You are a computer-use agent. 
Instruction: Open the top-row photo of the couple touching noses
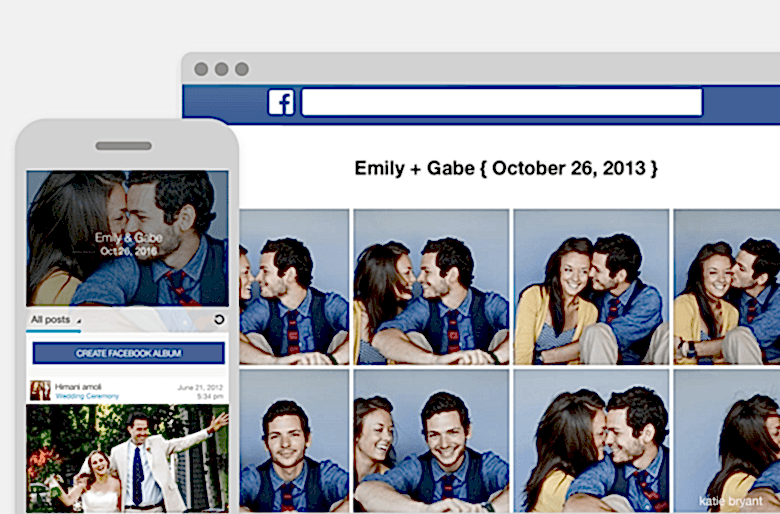(431, 287)
